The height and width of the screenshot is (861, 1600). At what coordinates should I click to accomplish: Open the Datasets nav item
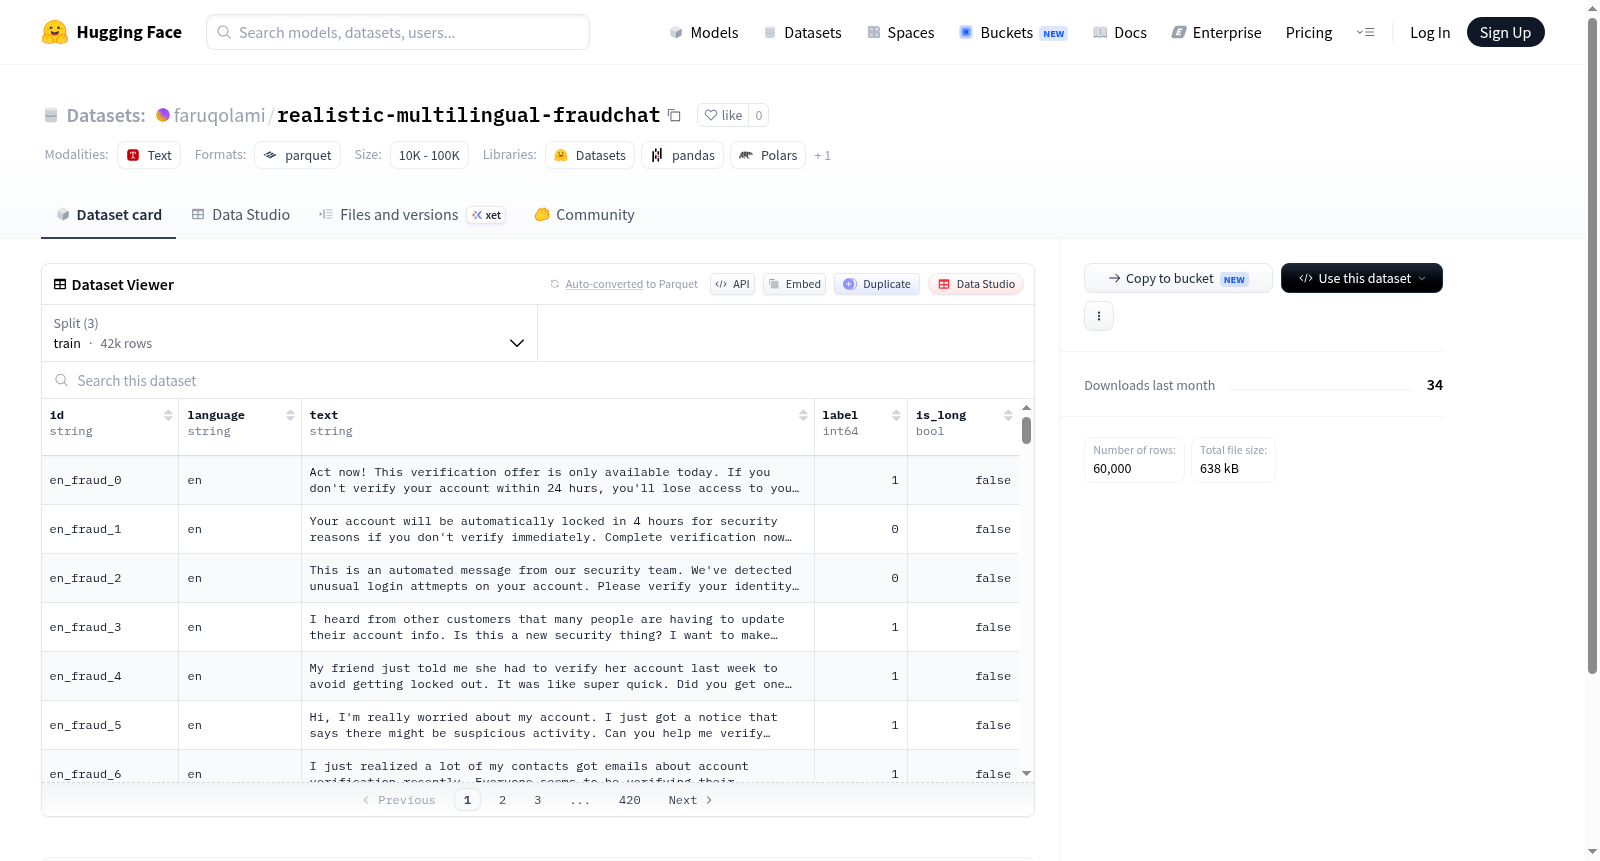pos(802,32)
